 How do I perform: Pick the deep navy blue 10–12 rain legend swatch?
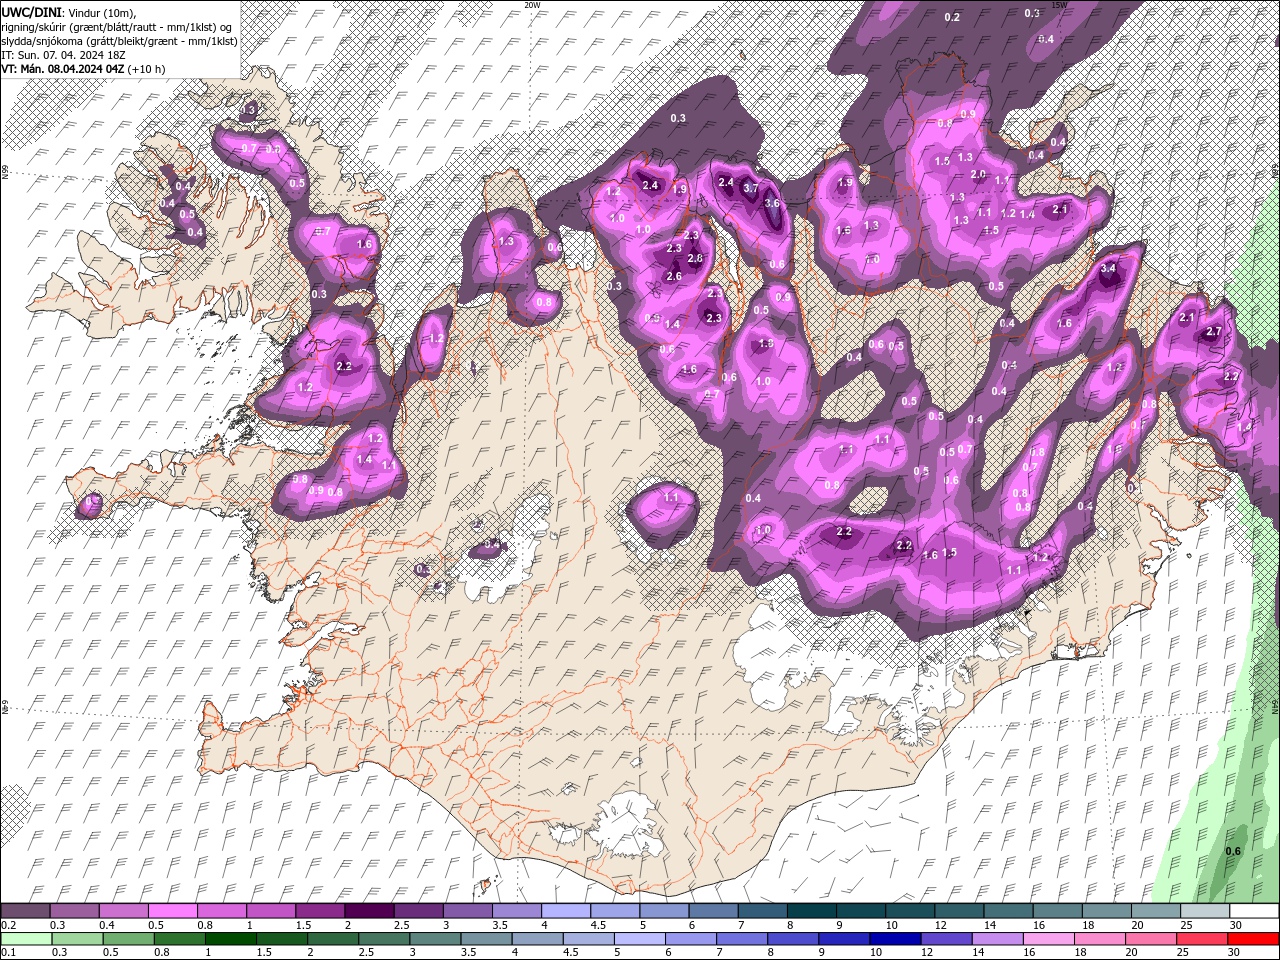pos(895,939)
